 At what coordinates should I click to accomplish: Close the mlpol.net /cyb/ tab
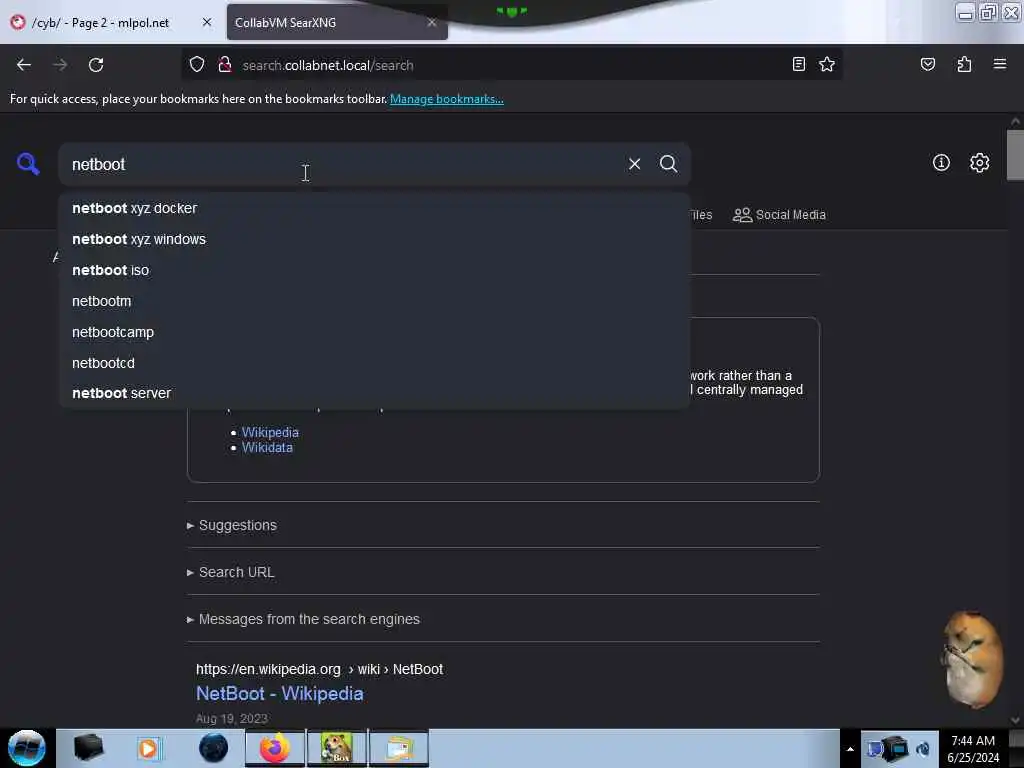click(207, 22)
